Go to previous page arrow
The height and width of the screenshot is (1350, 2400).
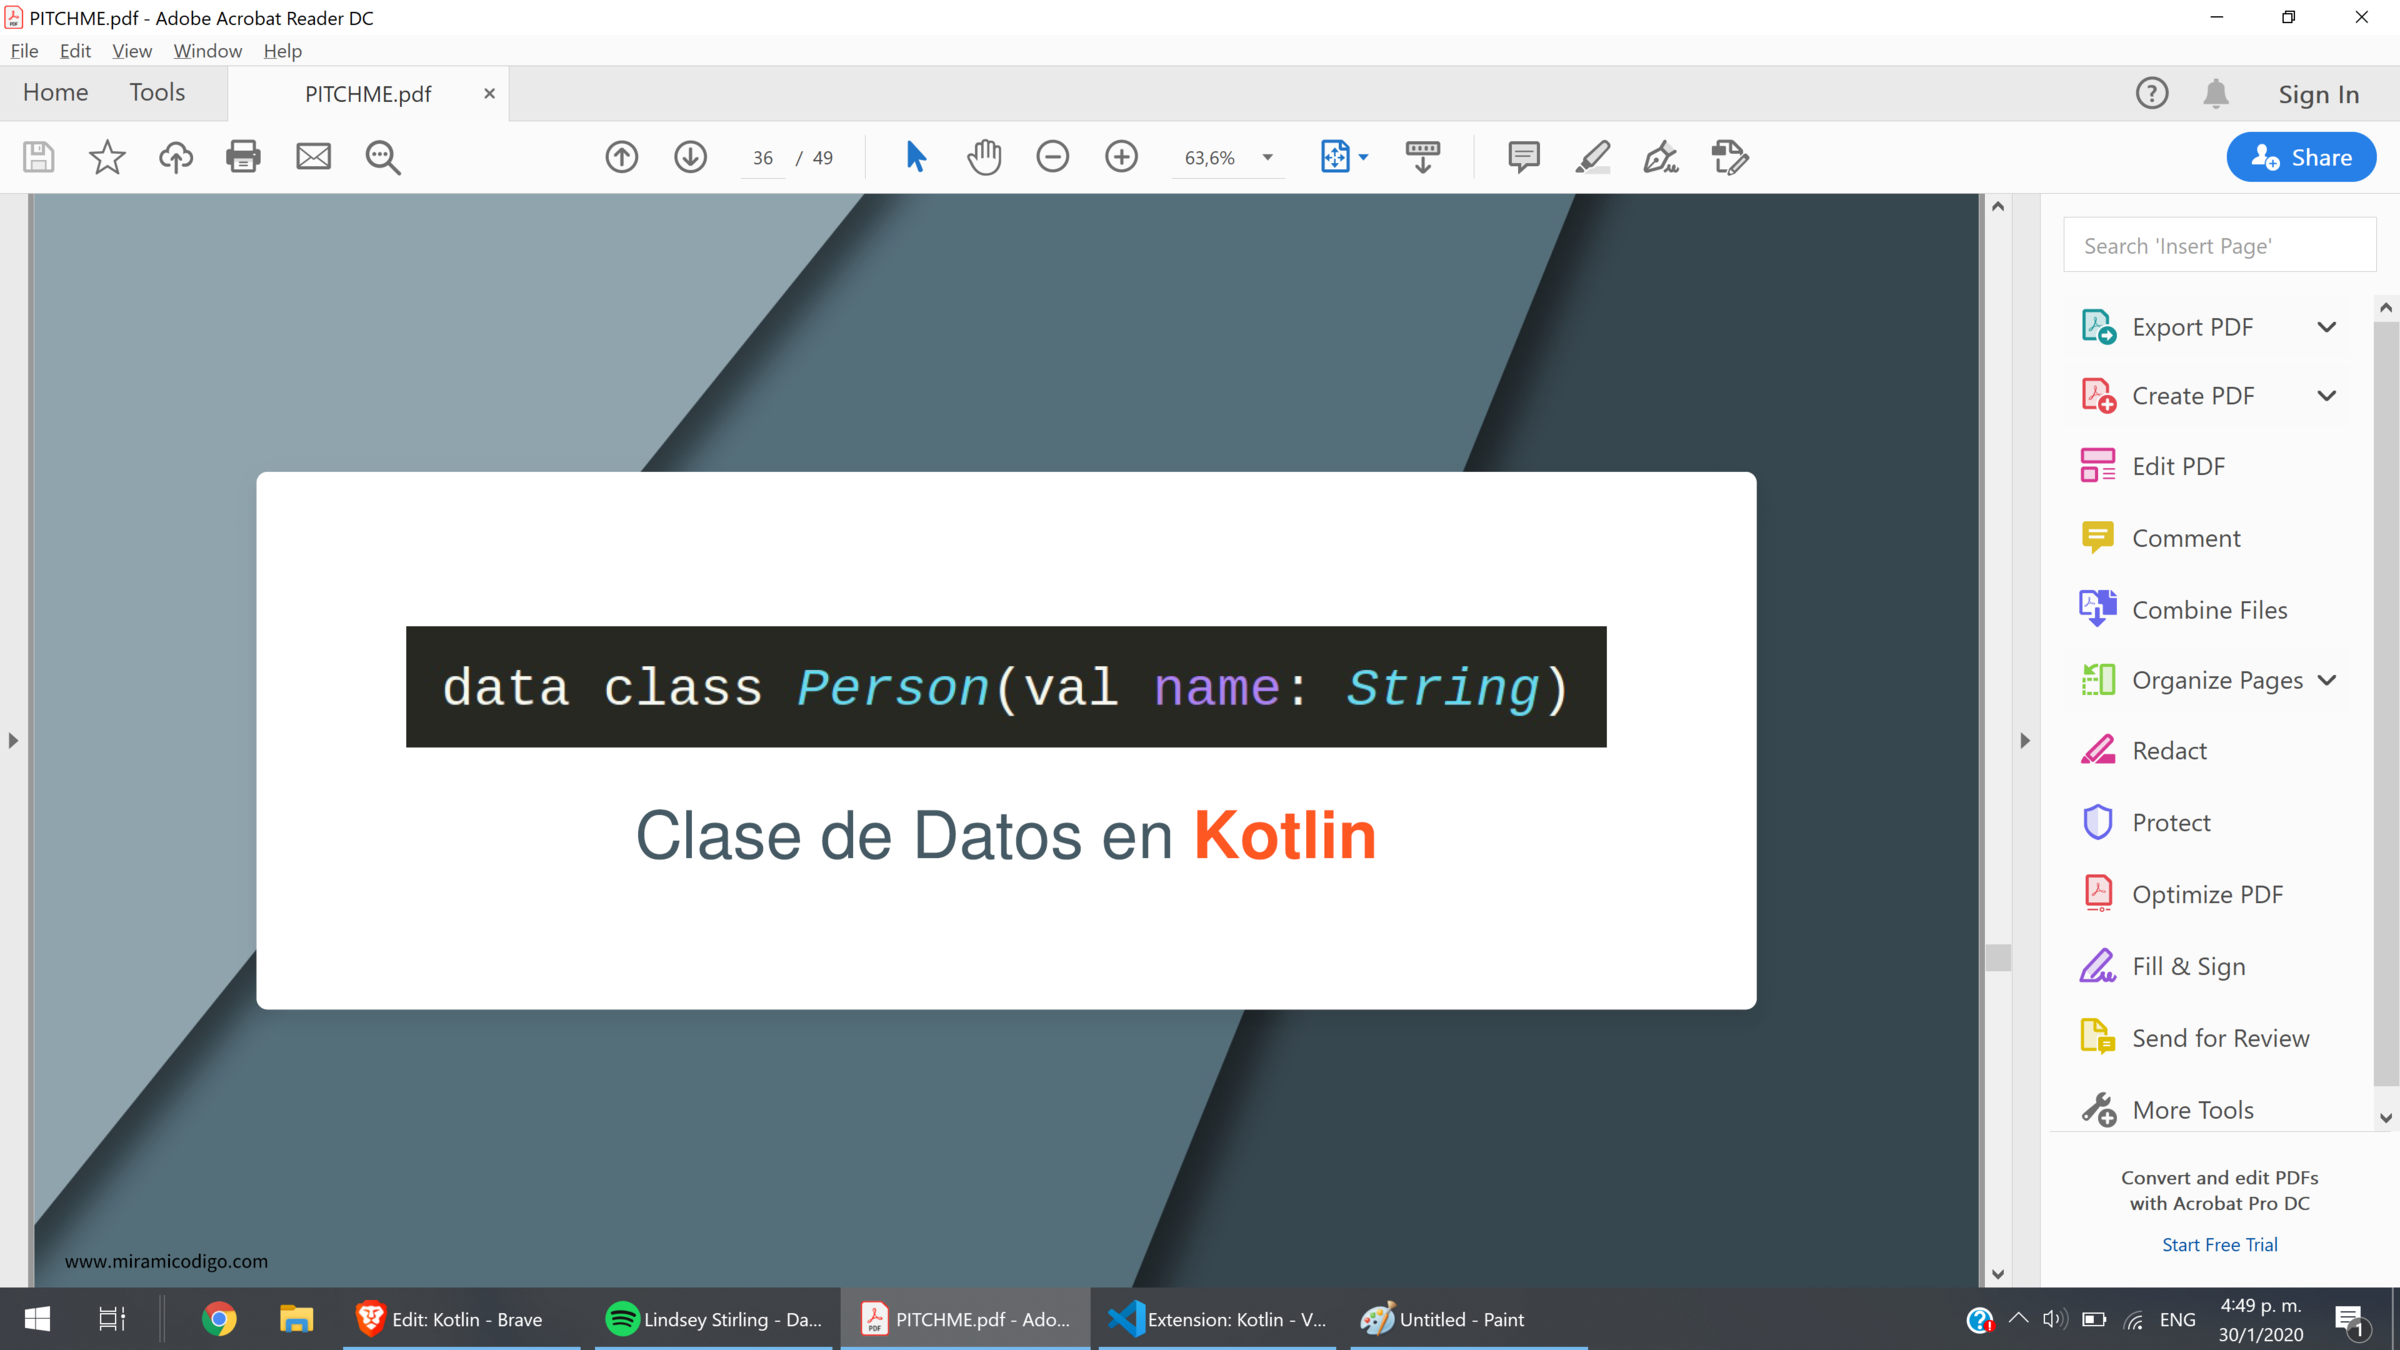pyautogui.click(x=621, y=157)
